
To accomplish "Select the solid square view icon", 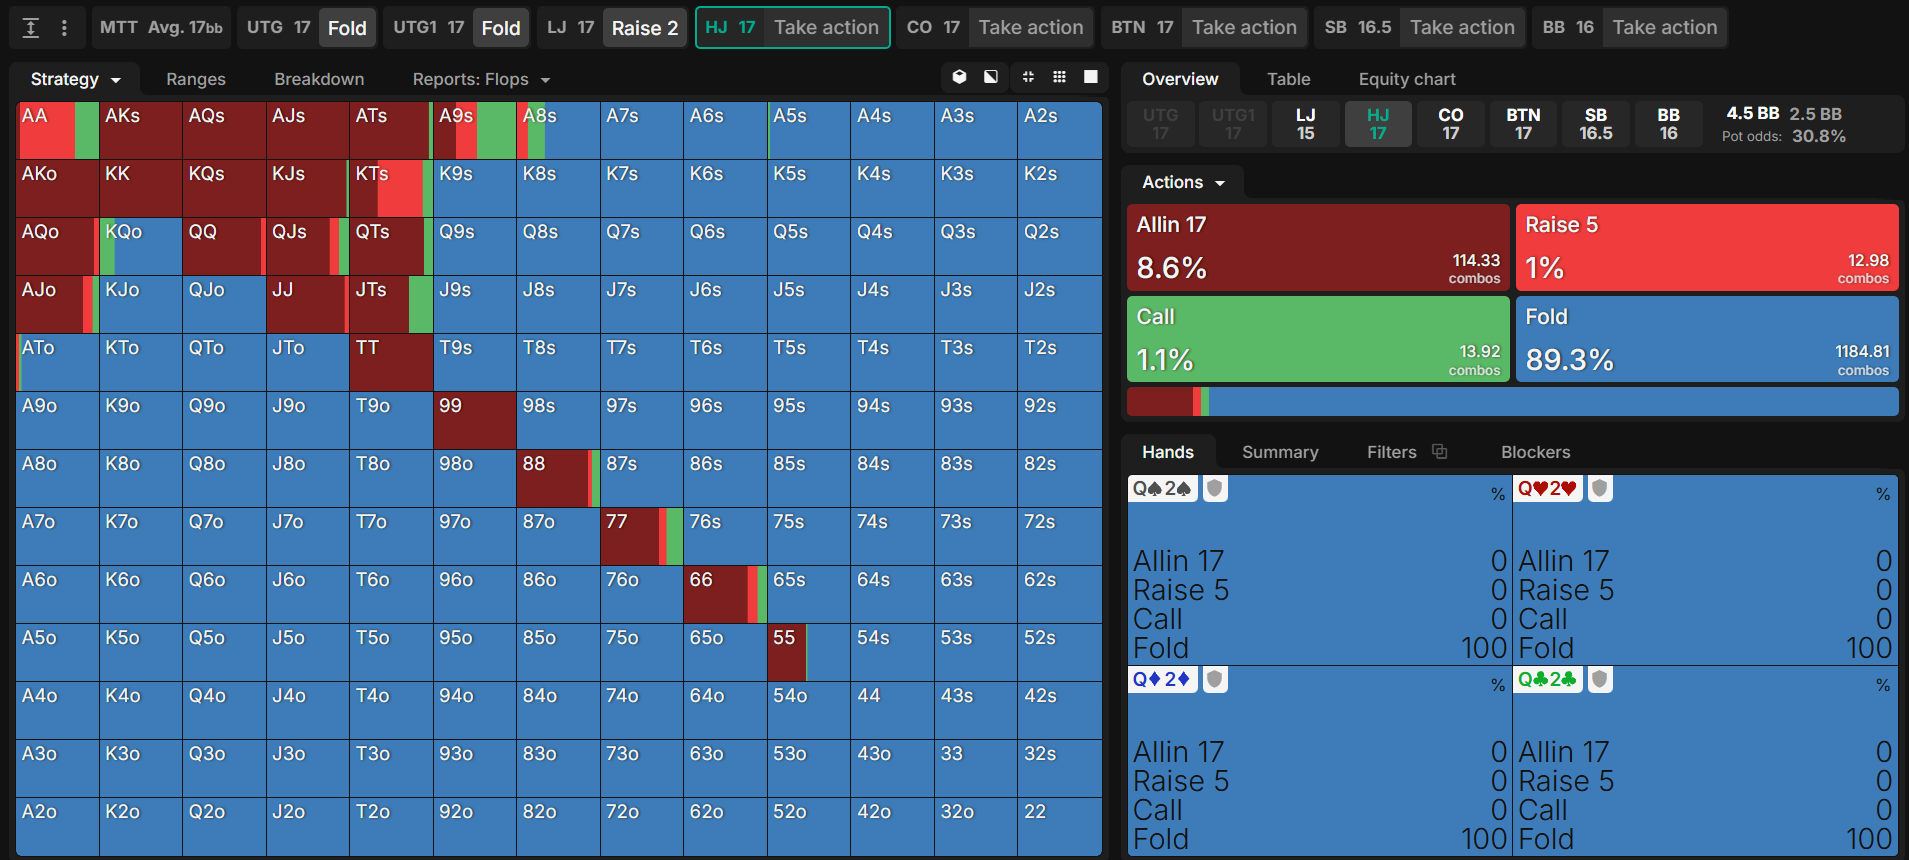I will tap(1091, 77).
